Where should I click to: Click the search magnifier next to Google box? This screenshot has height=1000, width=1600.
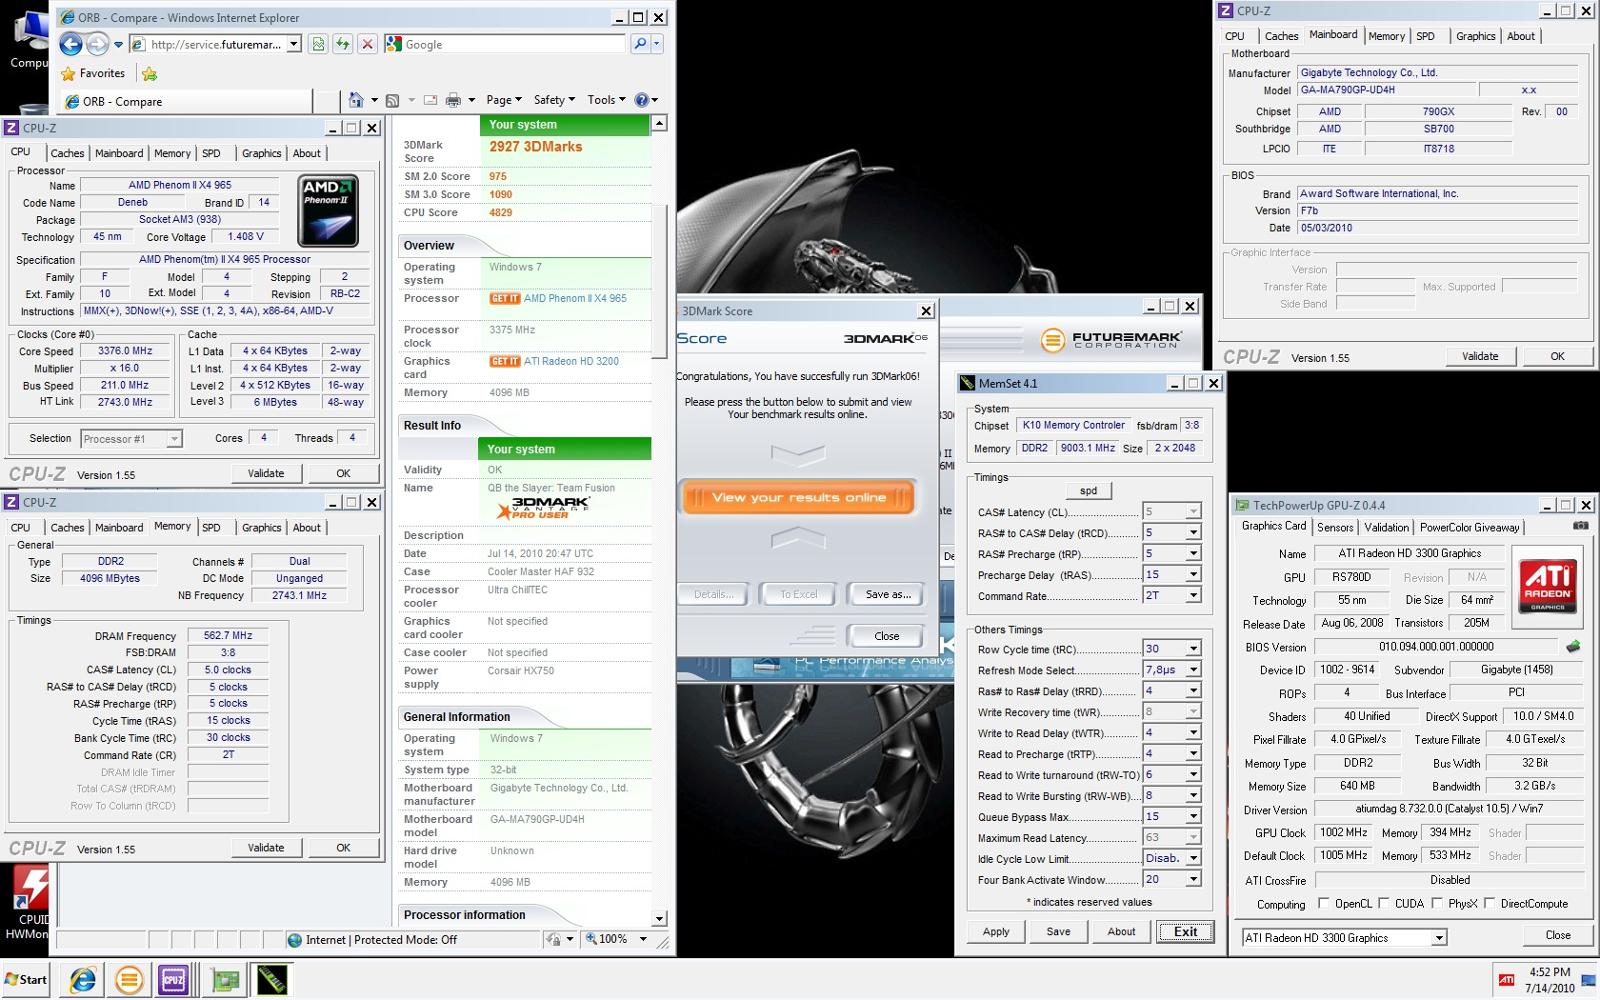640,44
